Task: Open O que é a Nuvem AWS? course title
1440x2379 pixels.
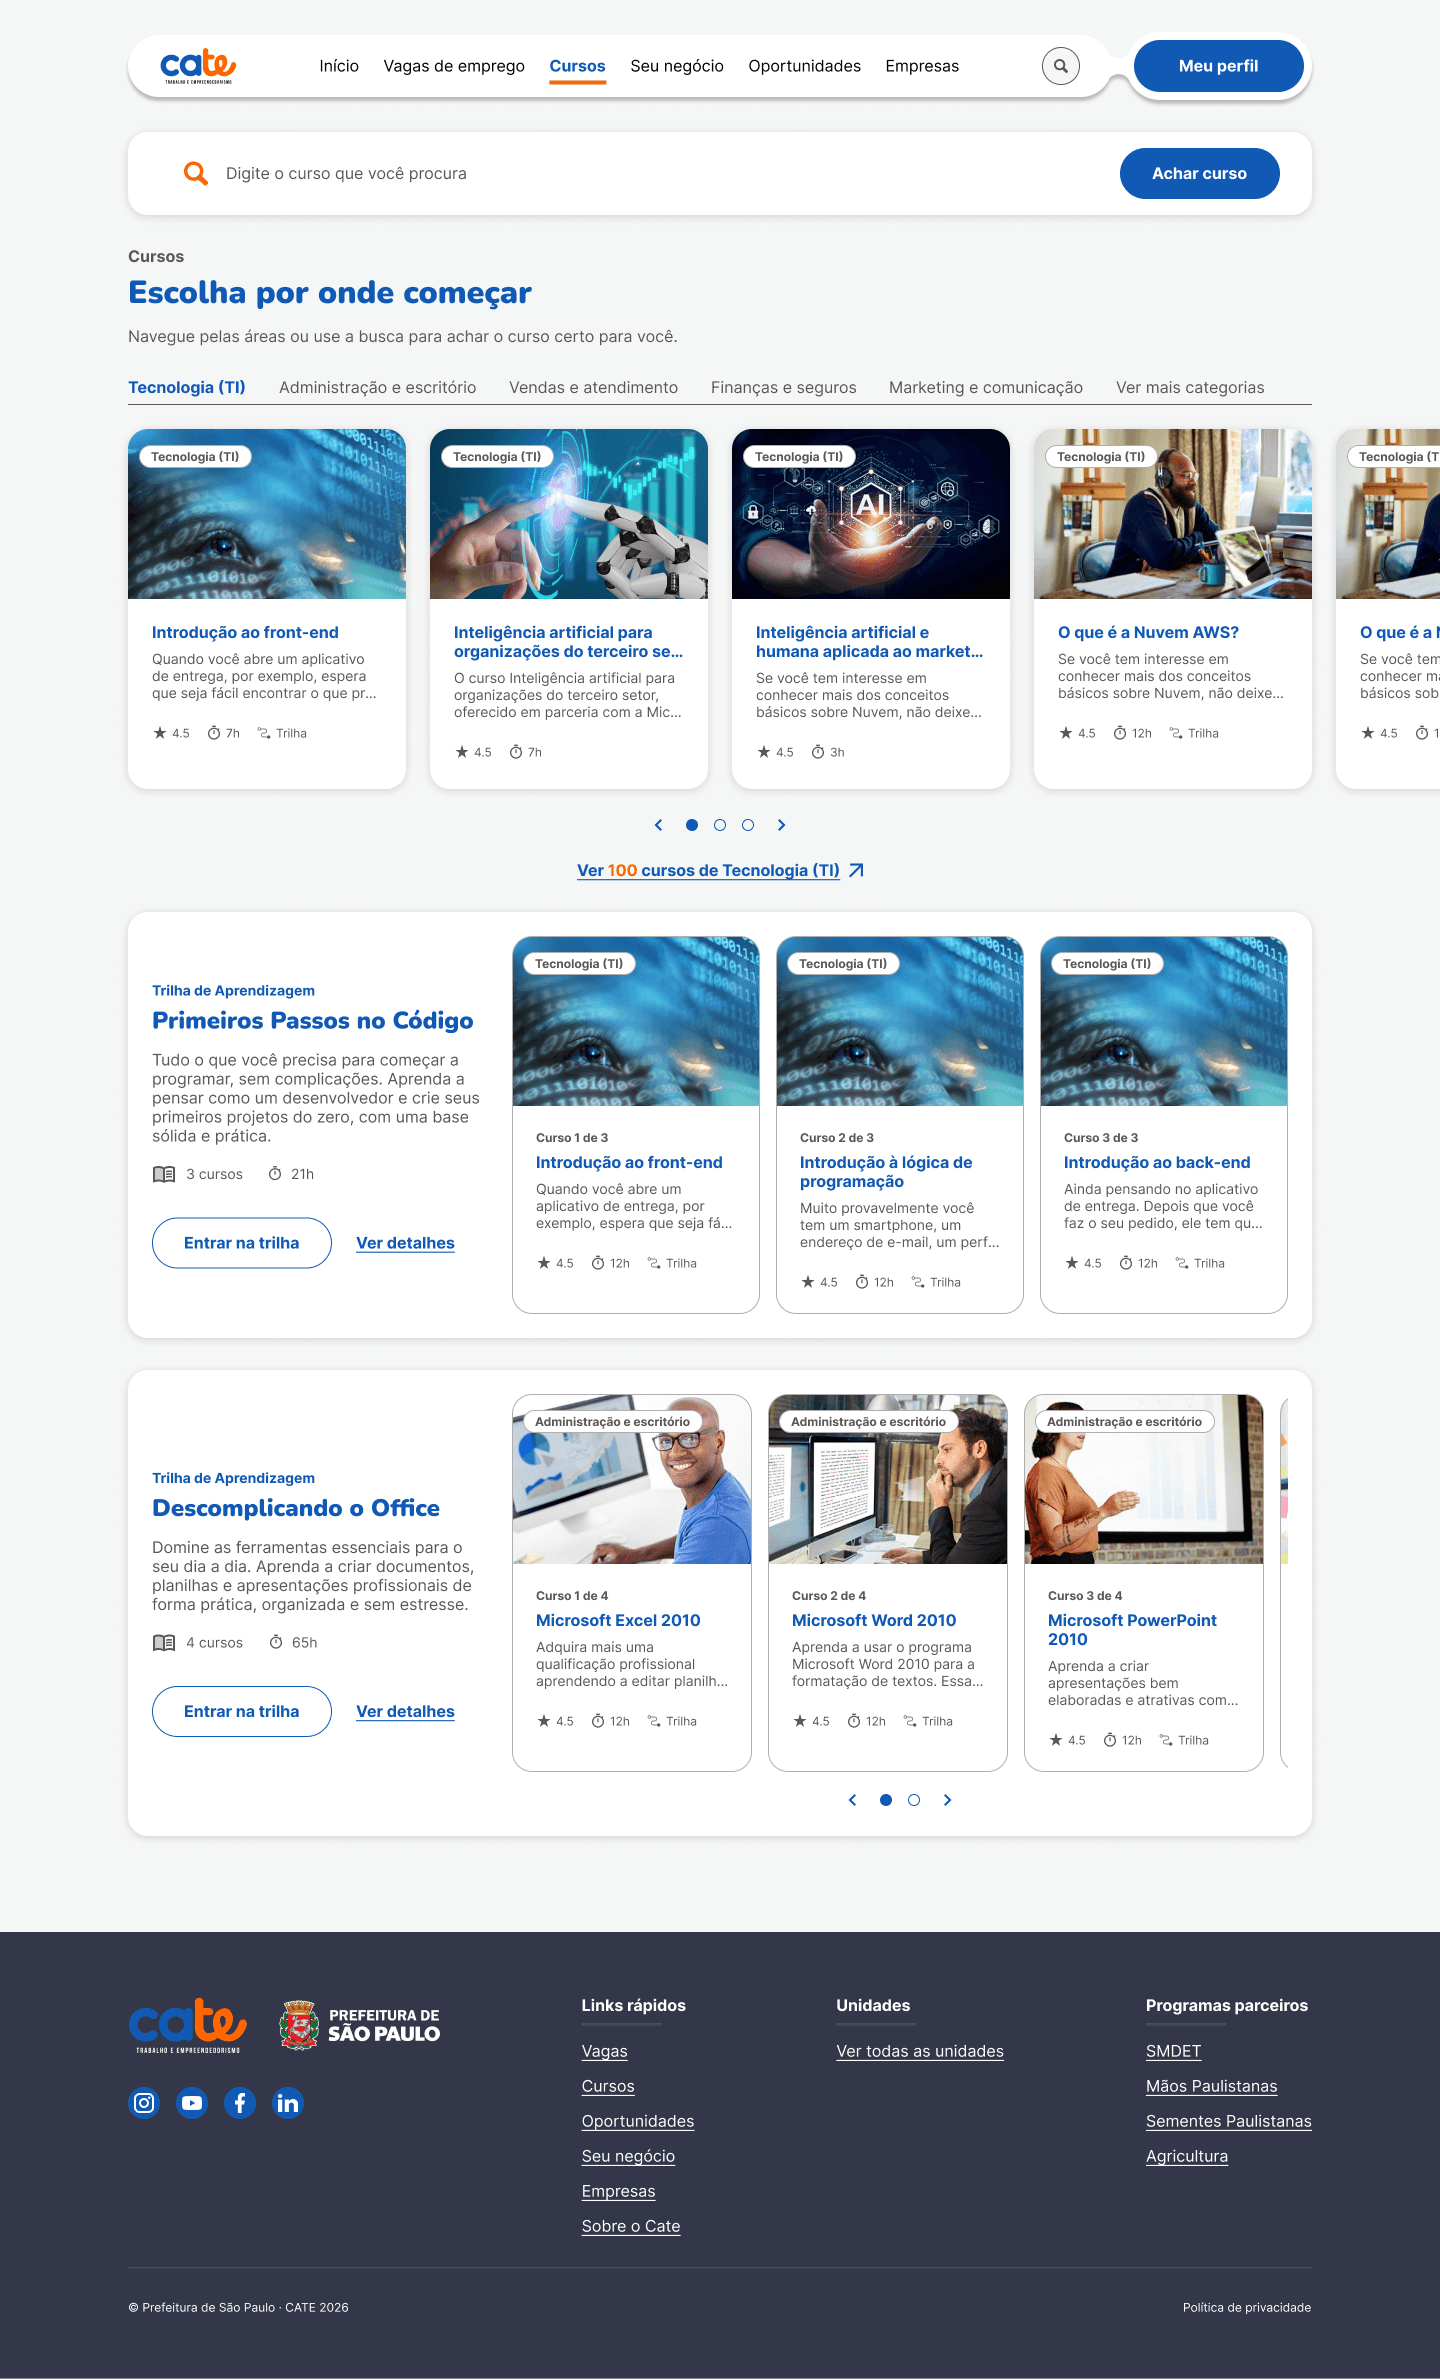Action: click(x=1148, y=632)
